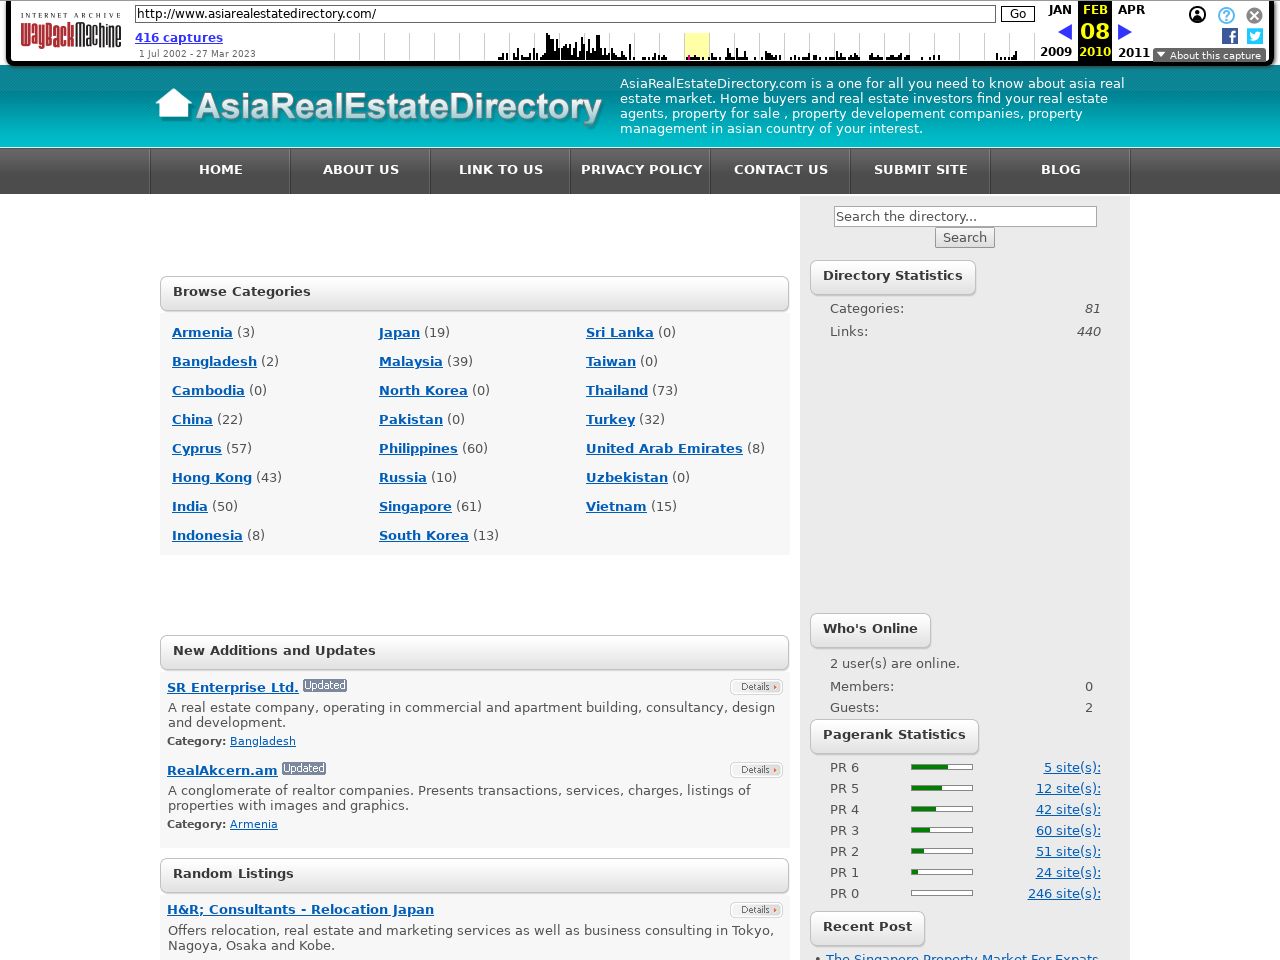Open the Thailand category link

(616, 391)
